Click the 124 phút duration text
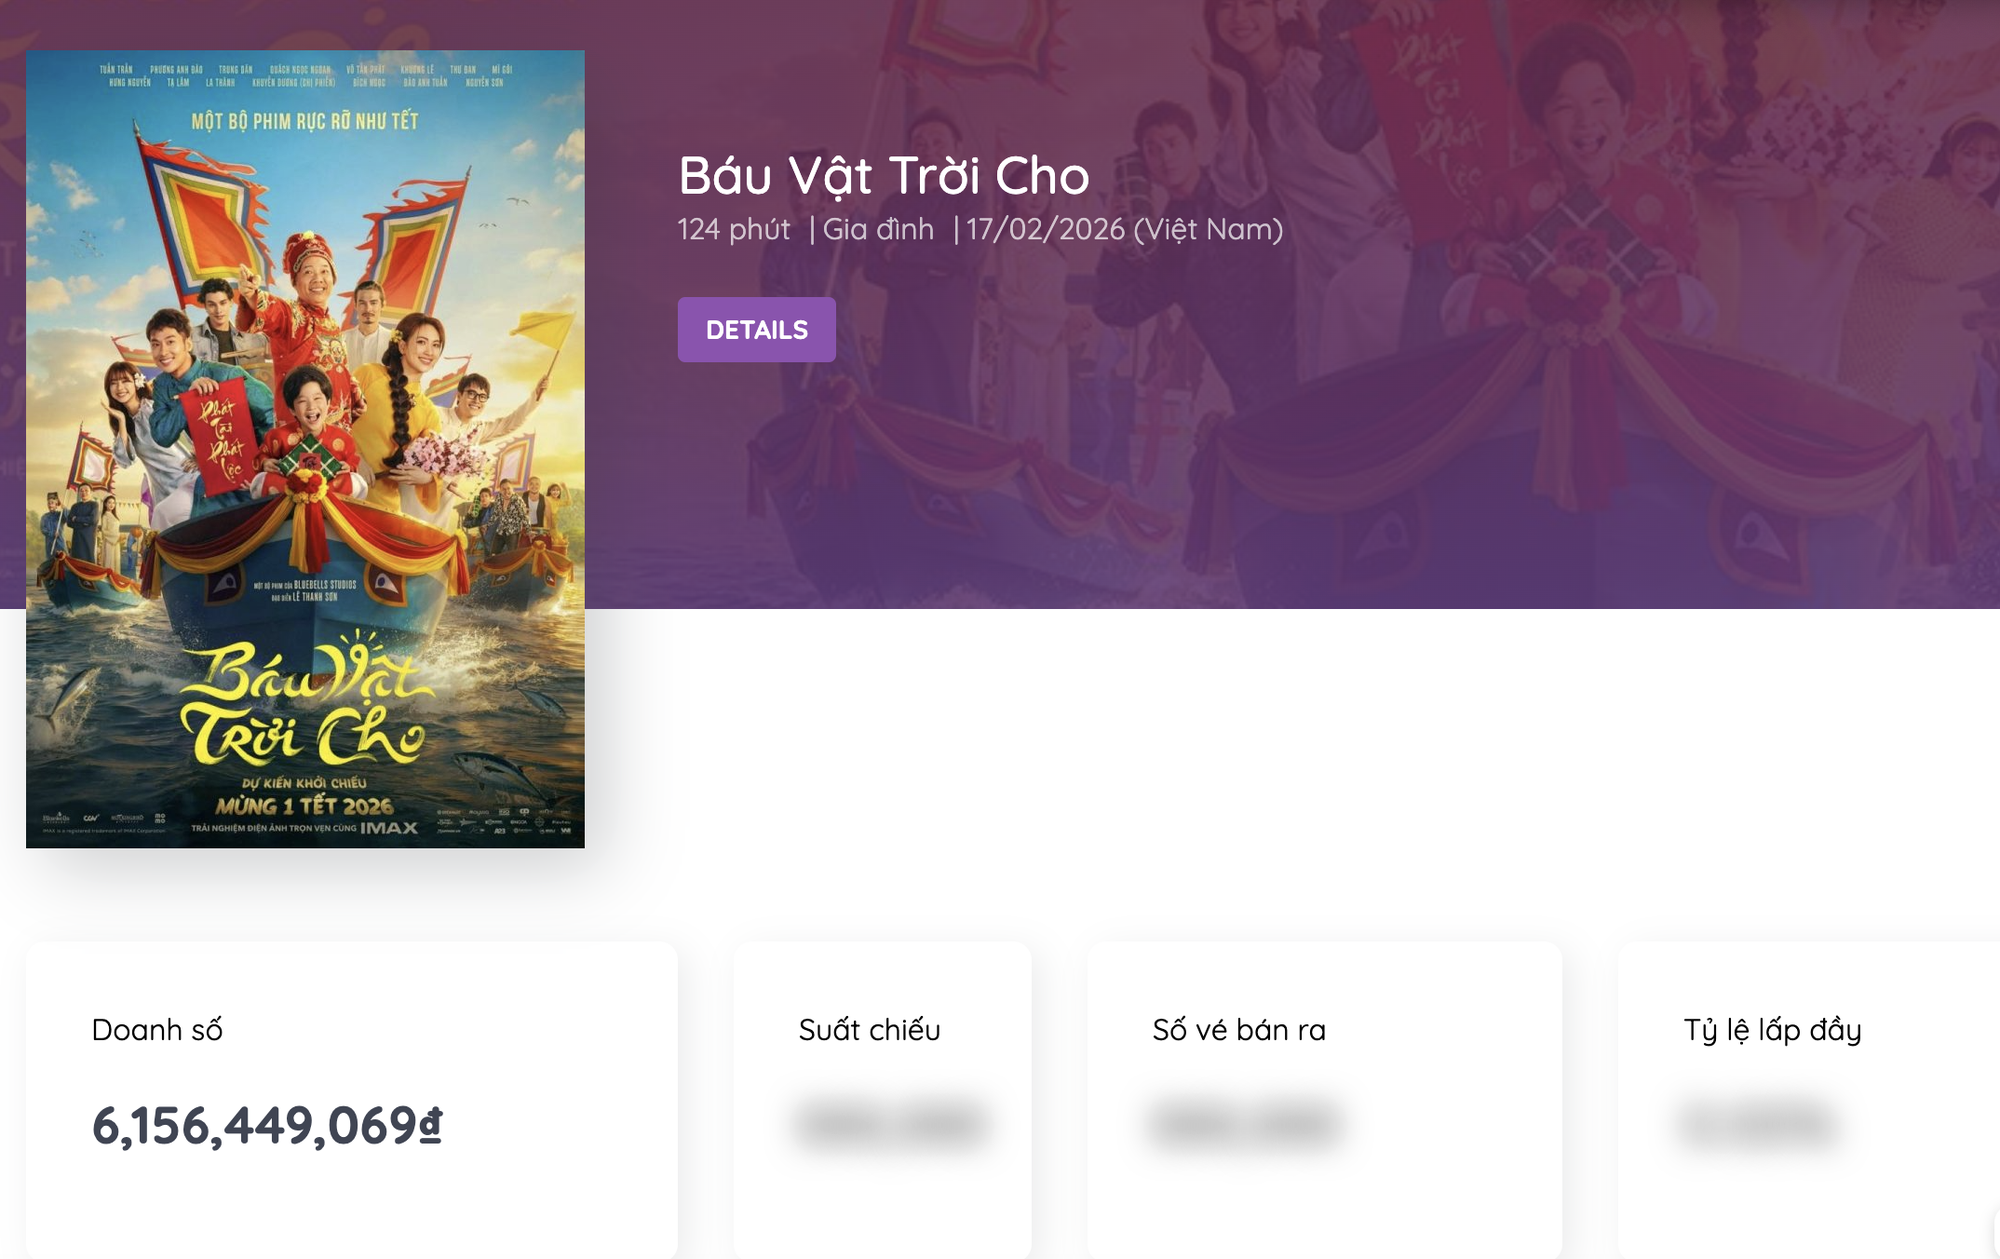2000x1259 pixels. [x=733, y=230]
